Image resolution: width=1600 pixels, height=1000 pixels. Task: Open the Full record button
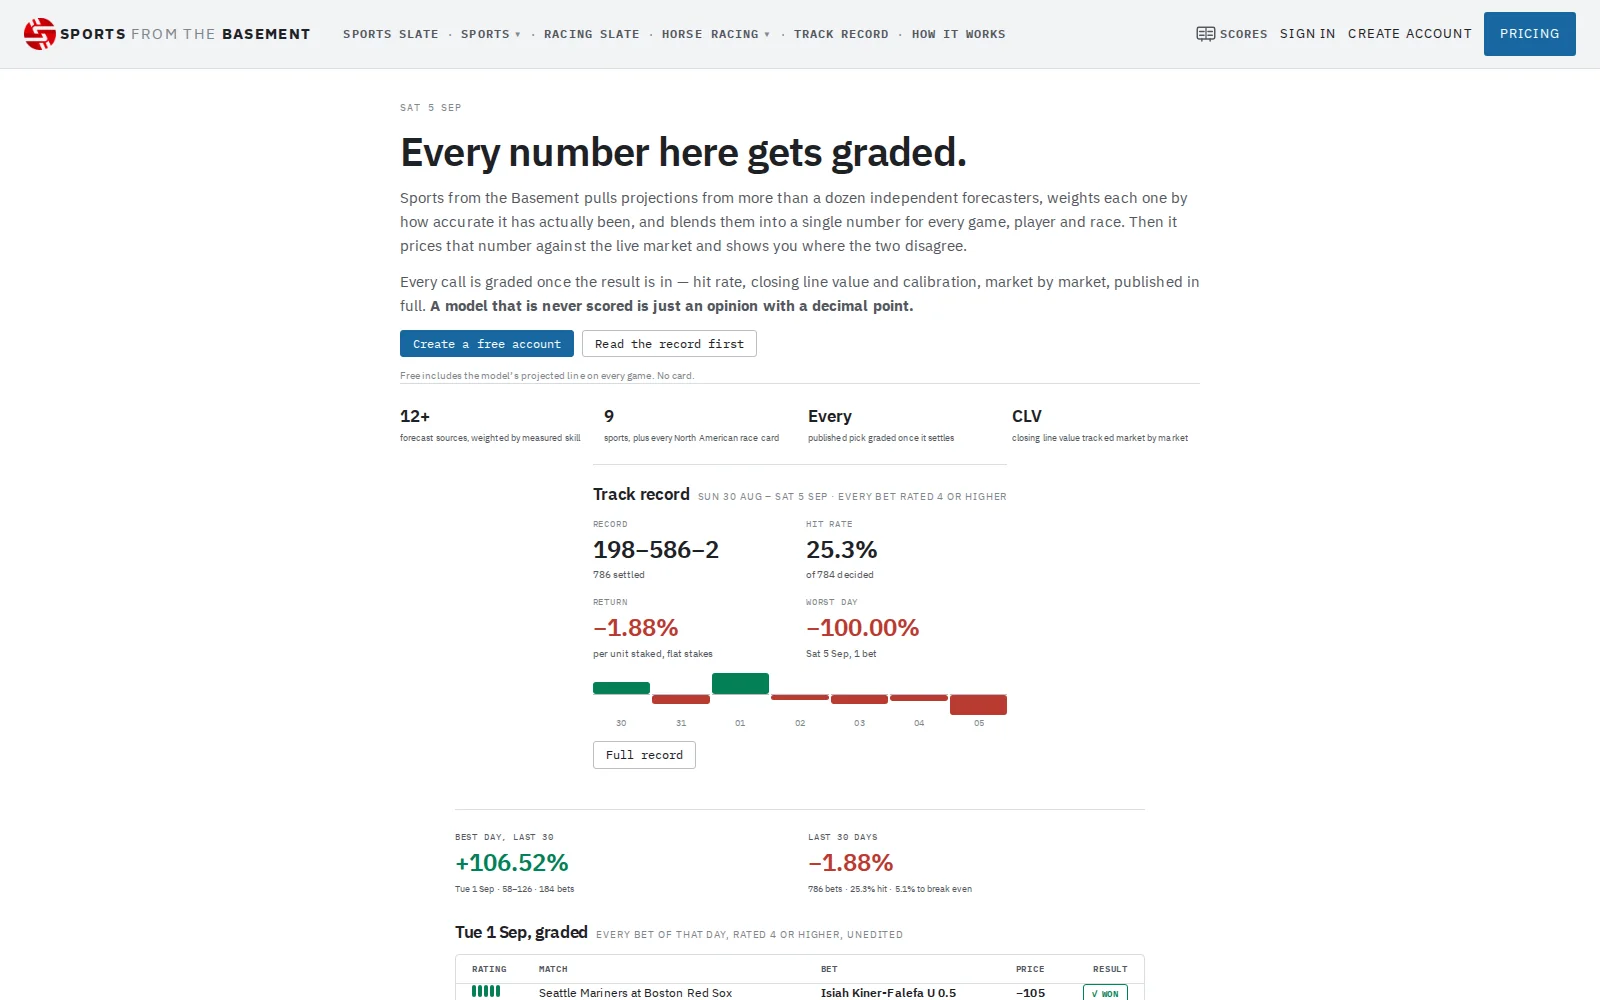[644, 755]
